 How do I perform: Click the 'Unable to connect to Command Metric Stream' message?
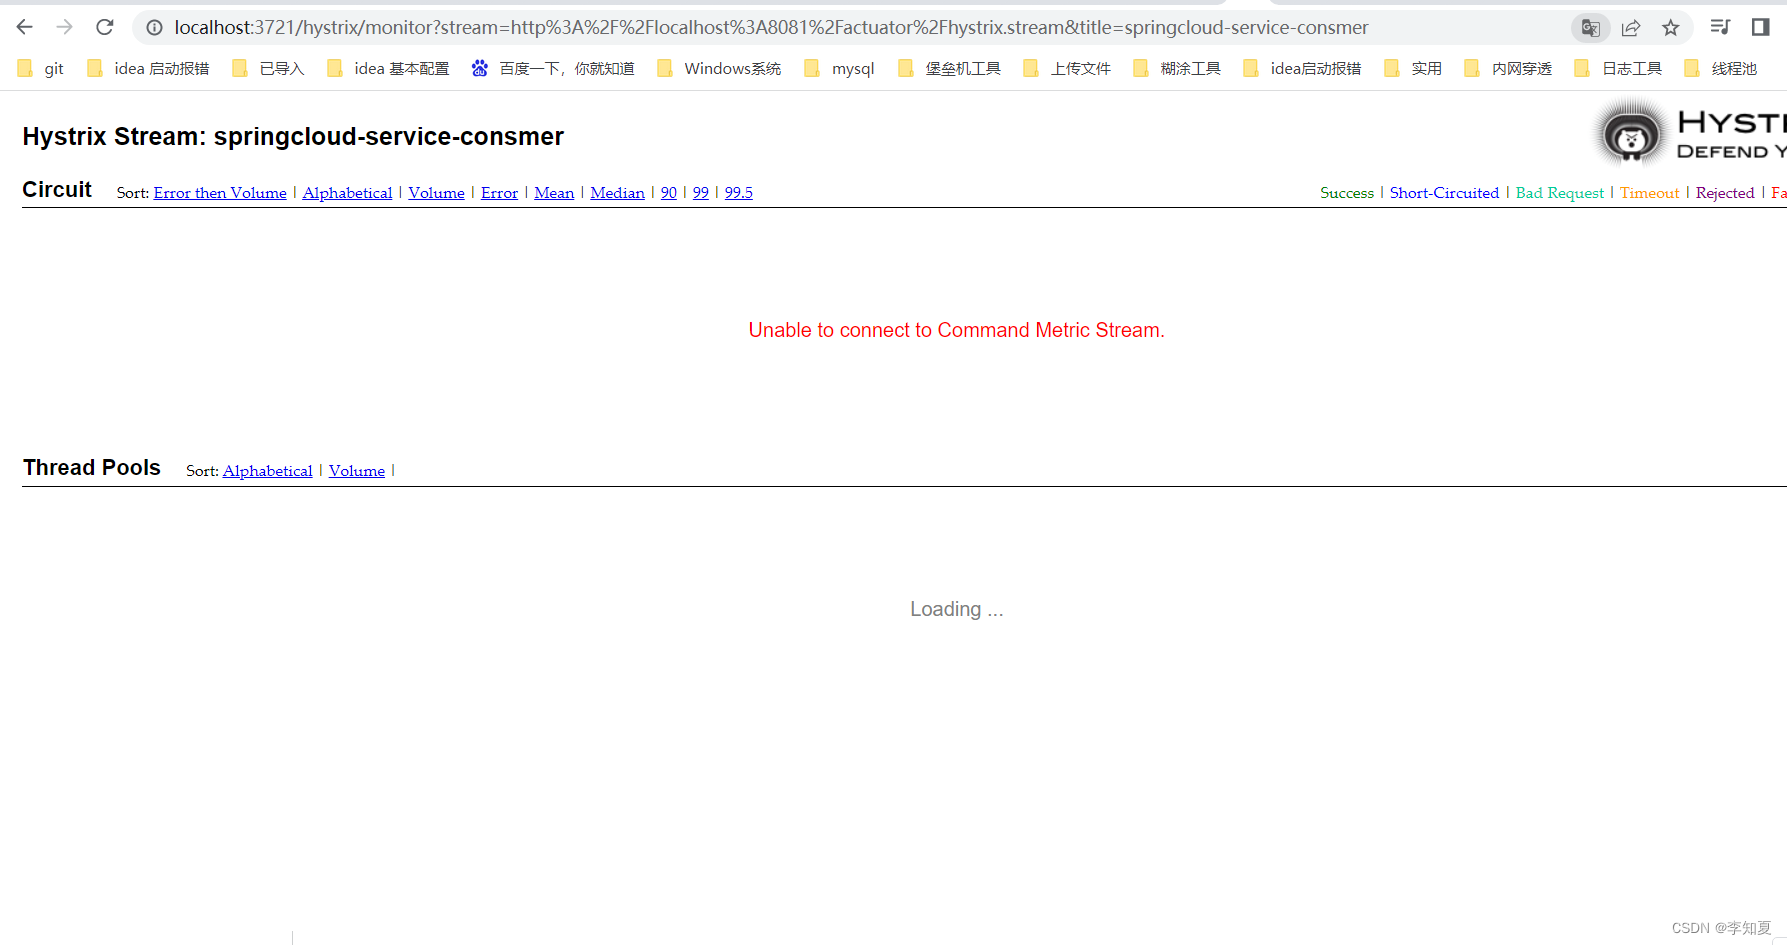(x=956, y=330)
